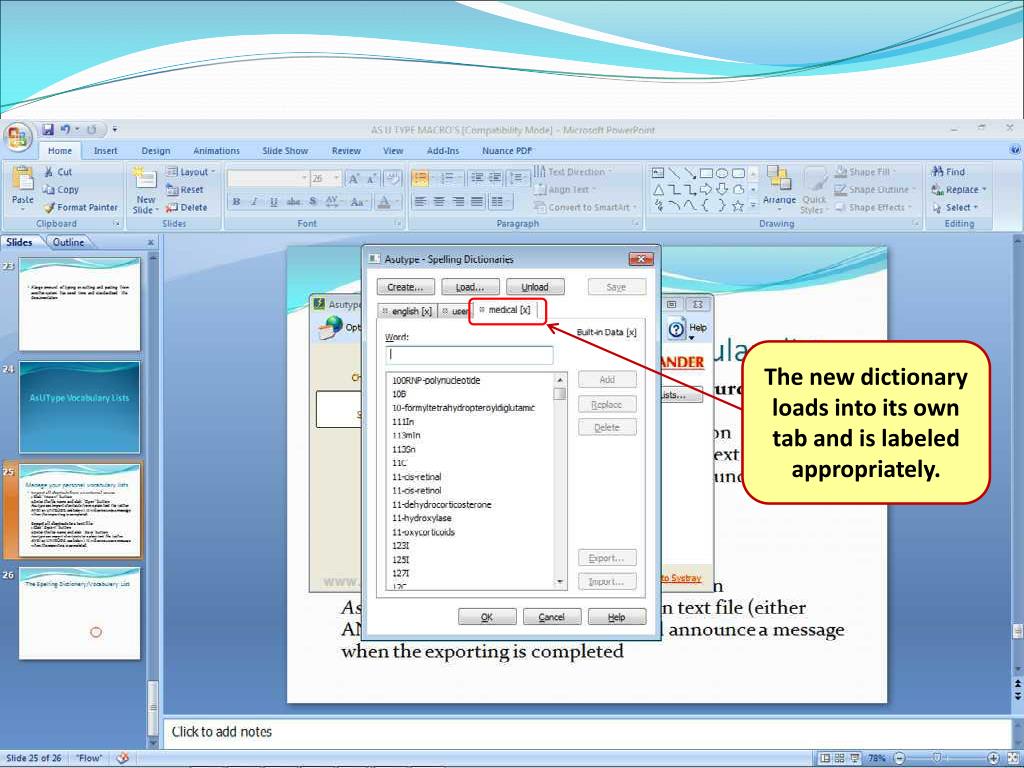Increase the font size with Grow Font
Screen dimensions: 1024x768
pyautogui.click(x=353, y=178)
